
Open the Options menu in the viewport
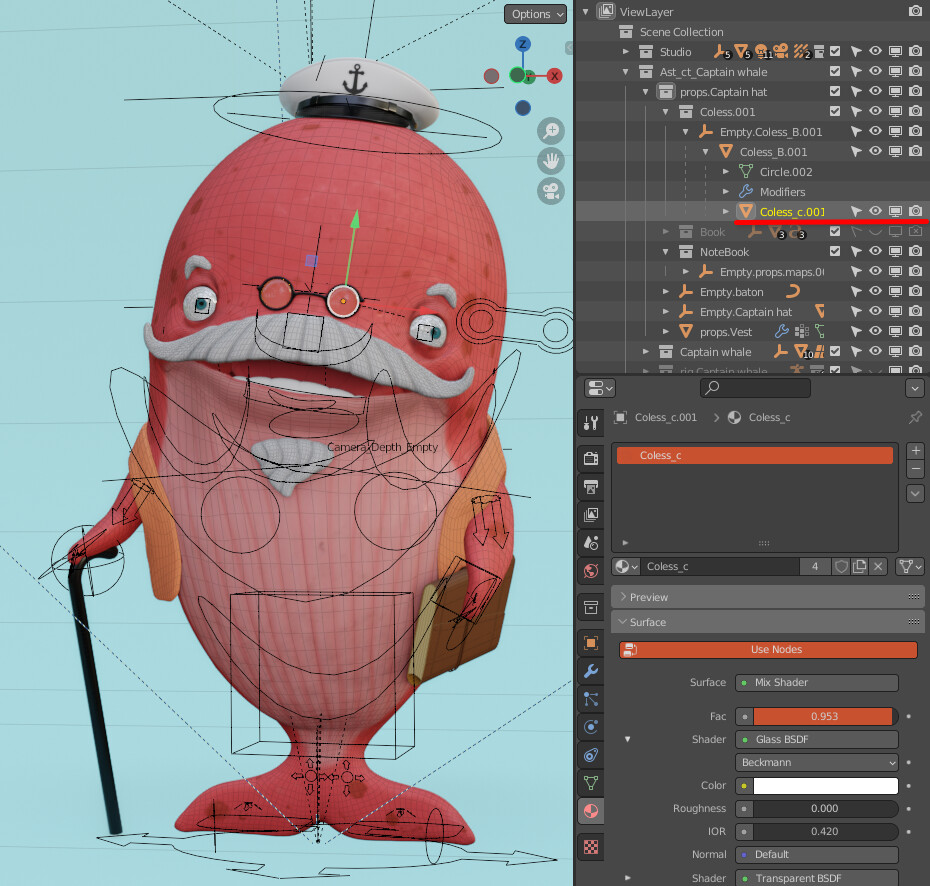click(535, 14)
